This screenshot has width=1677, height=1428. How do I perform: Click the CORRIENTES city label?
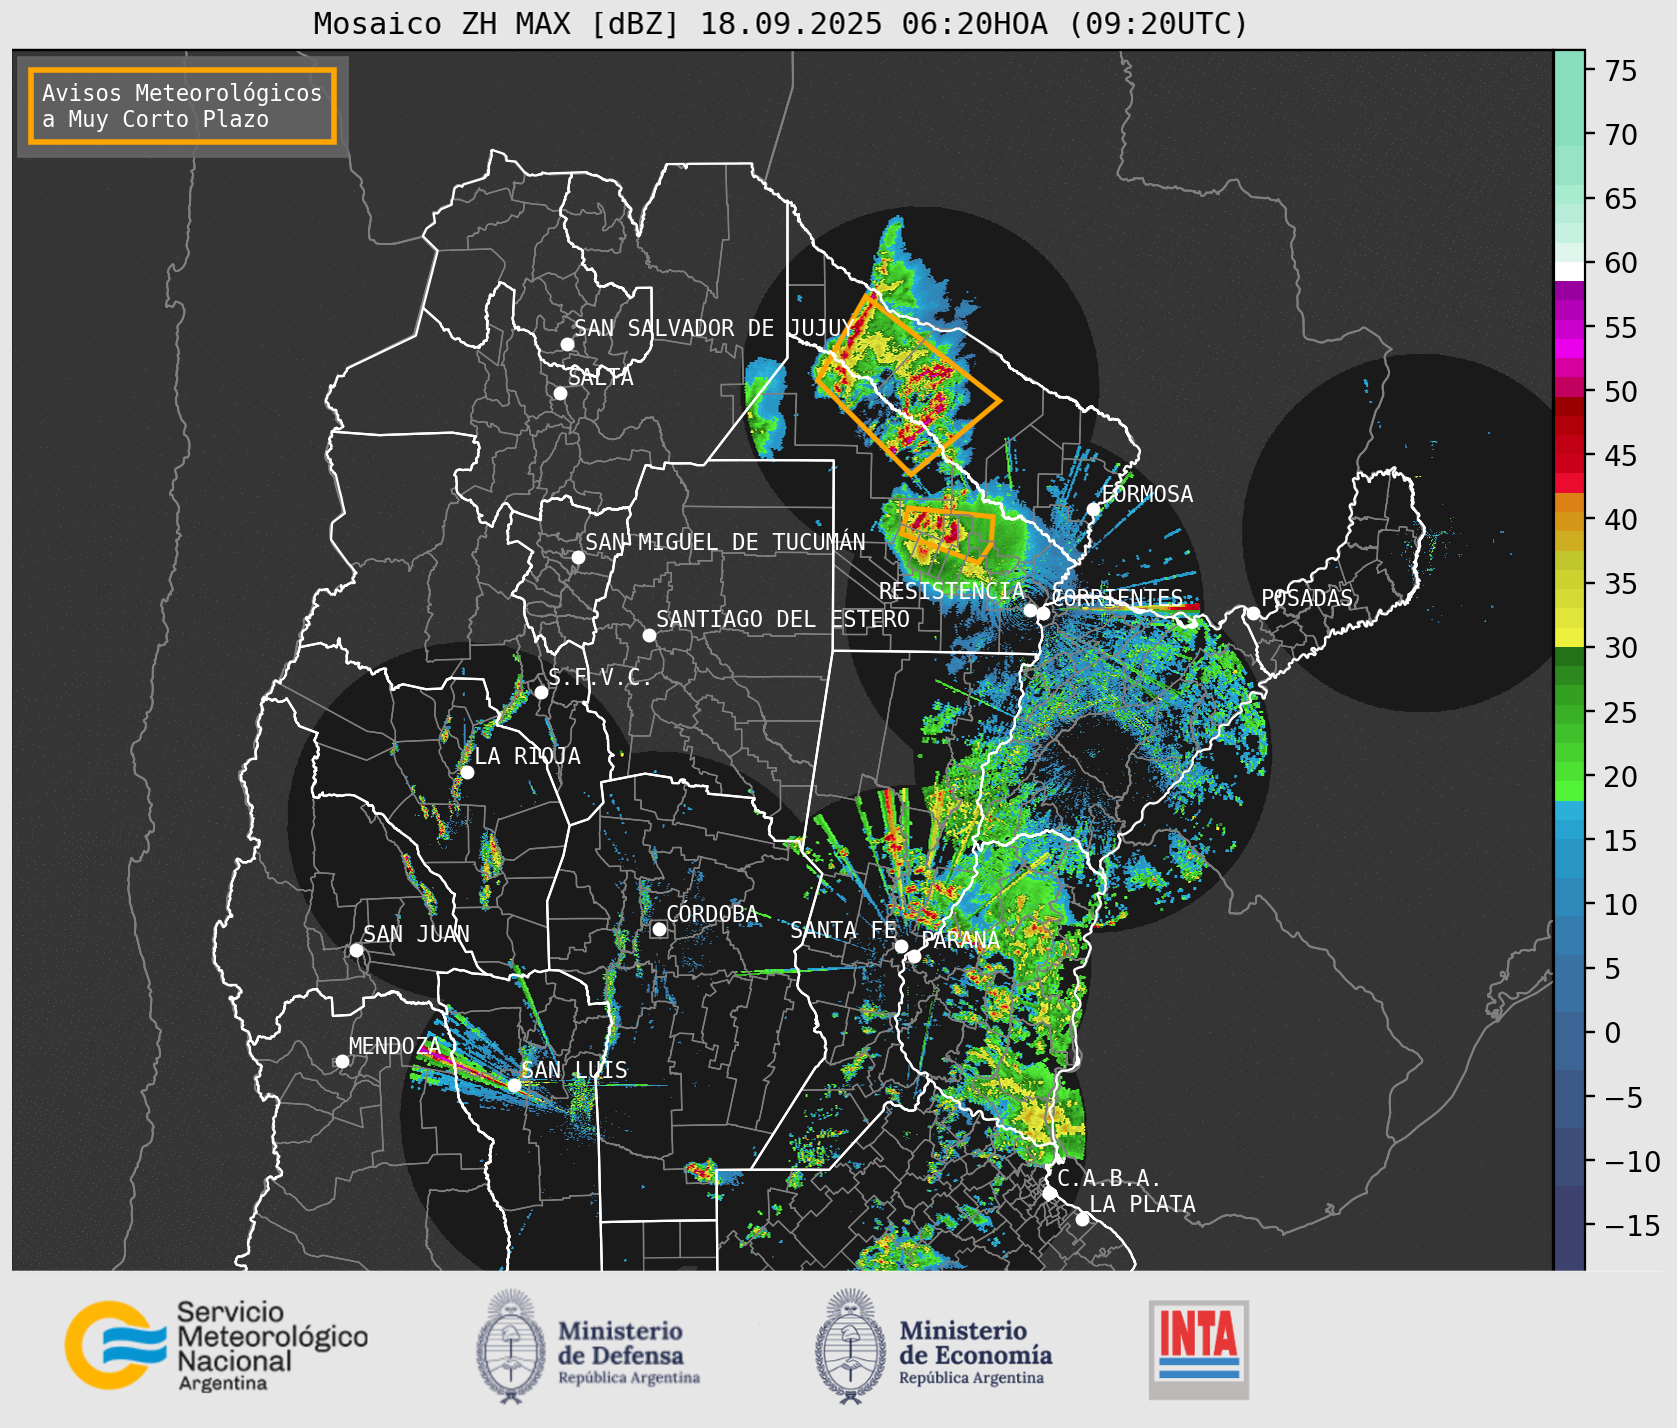1117,598
